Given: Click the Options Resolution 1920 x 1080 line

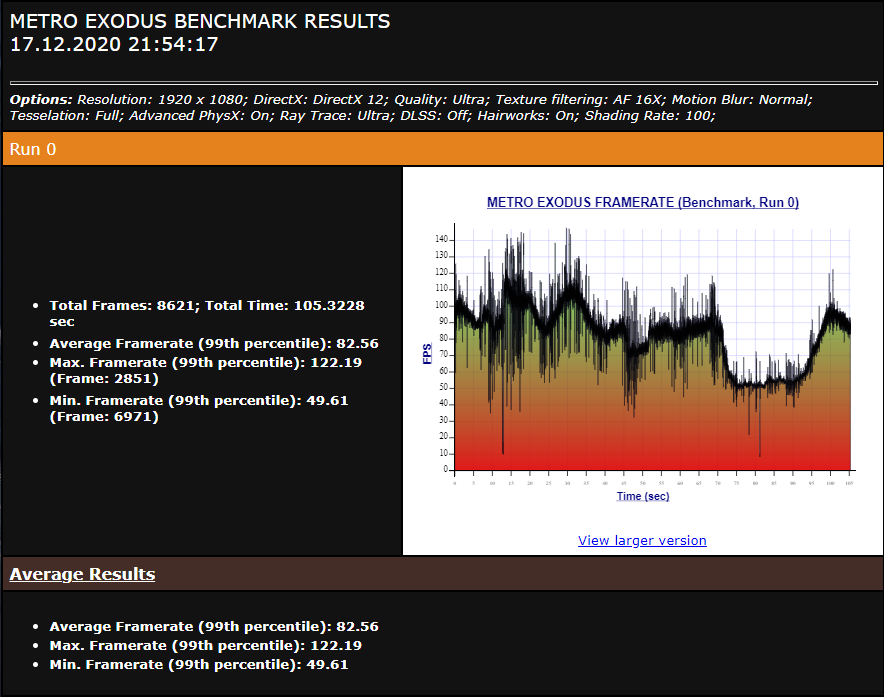Looking at the screenshot, I should click(411, 99).
